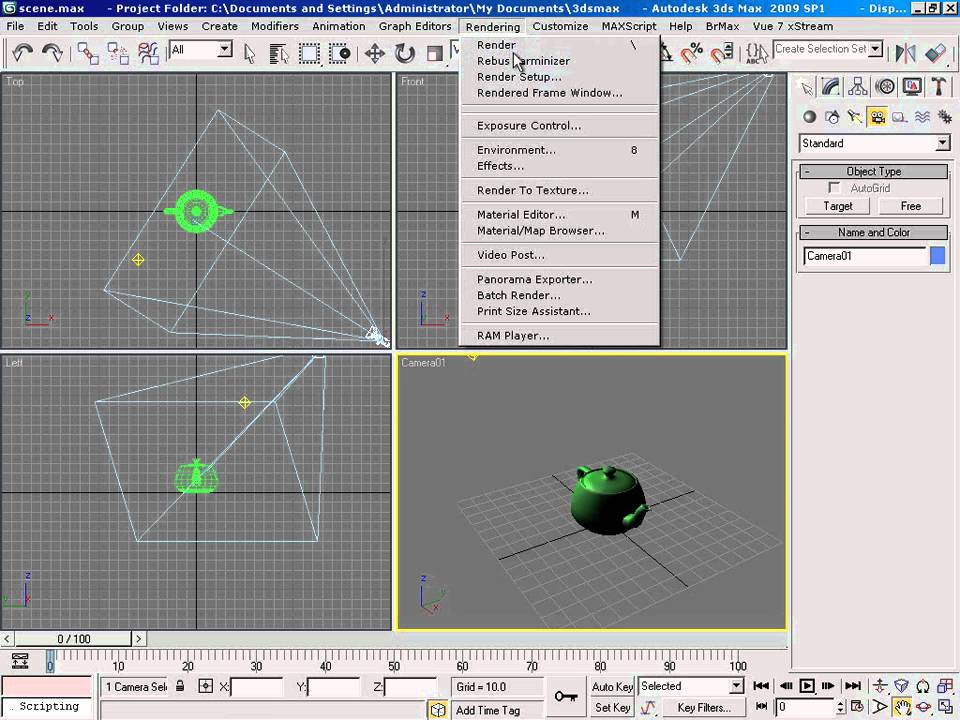Select the Cameras category icon
The height and width of the screenshot is (720, 960).
[x=877, y=116]
